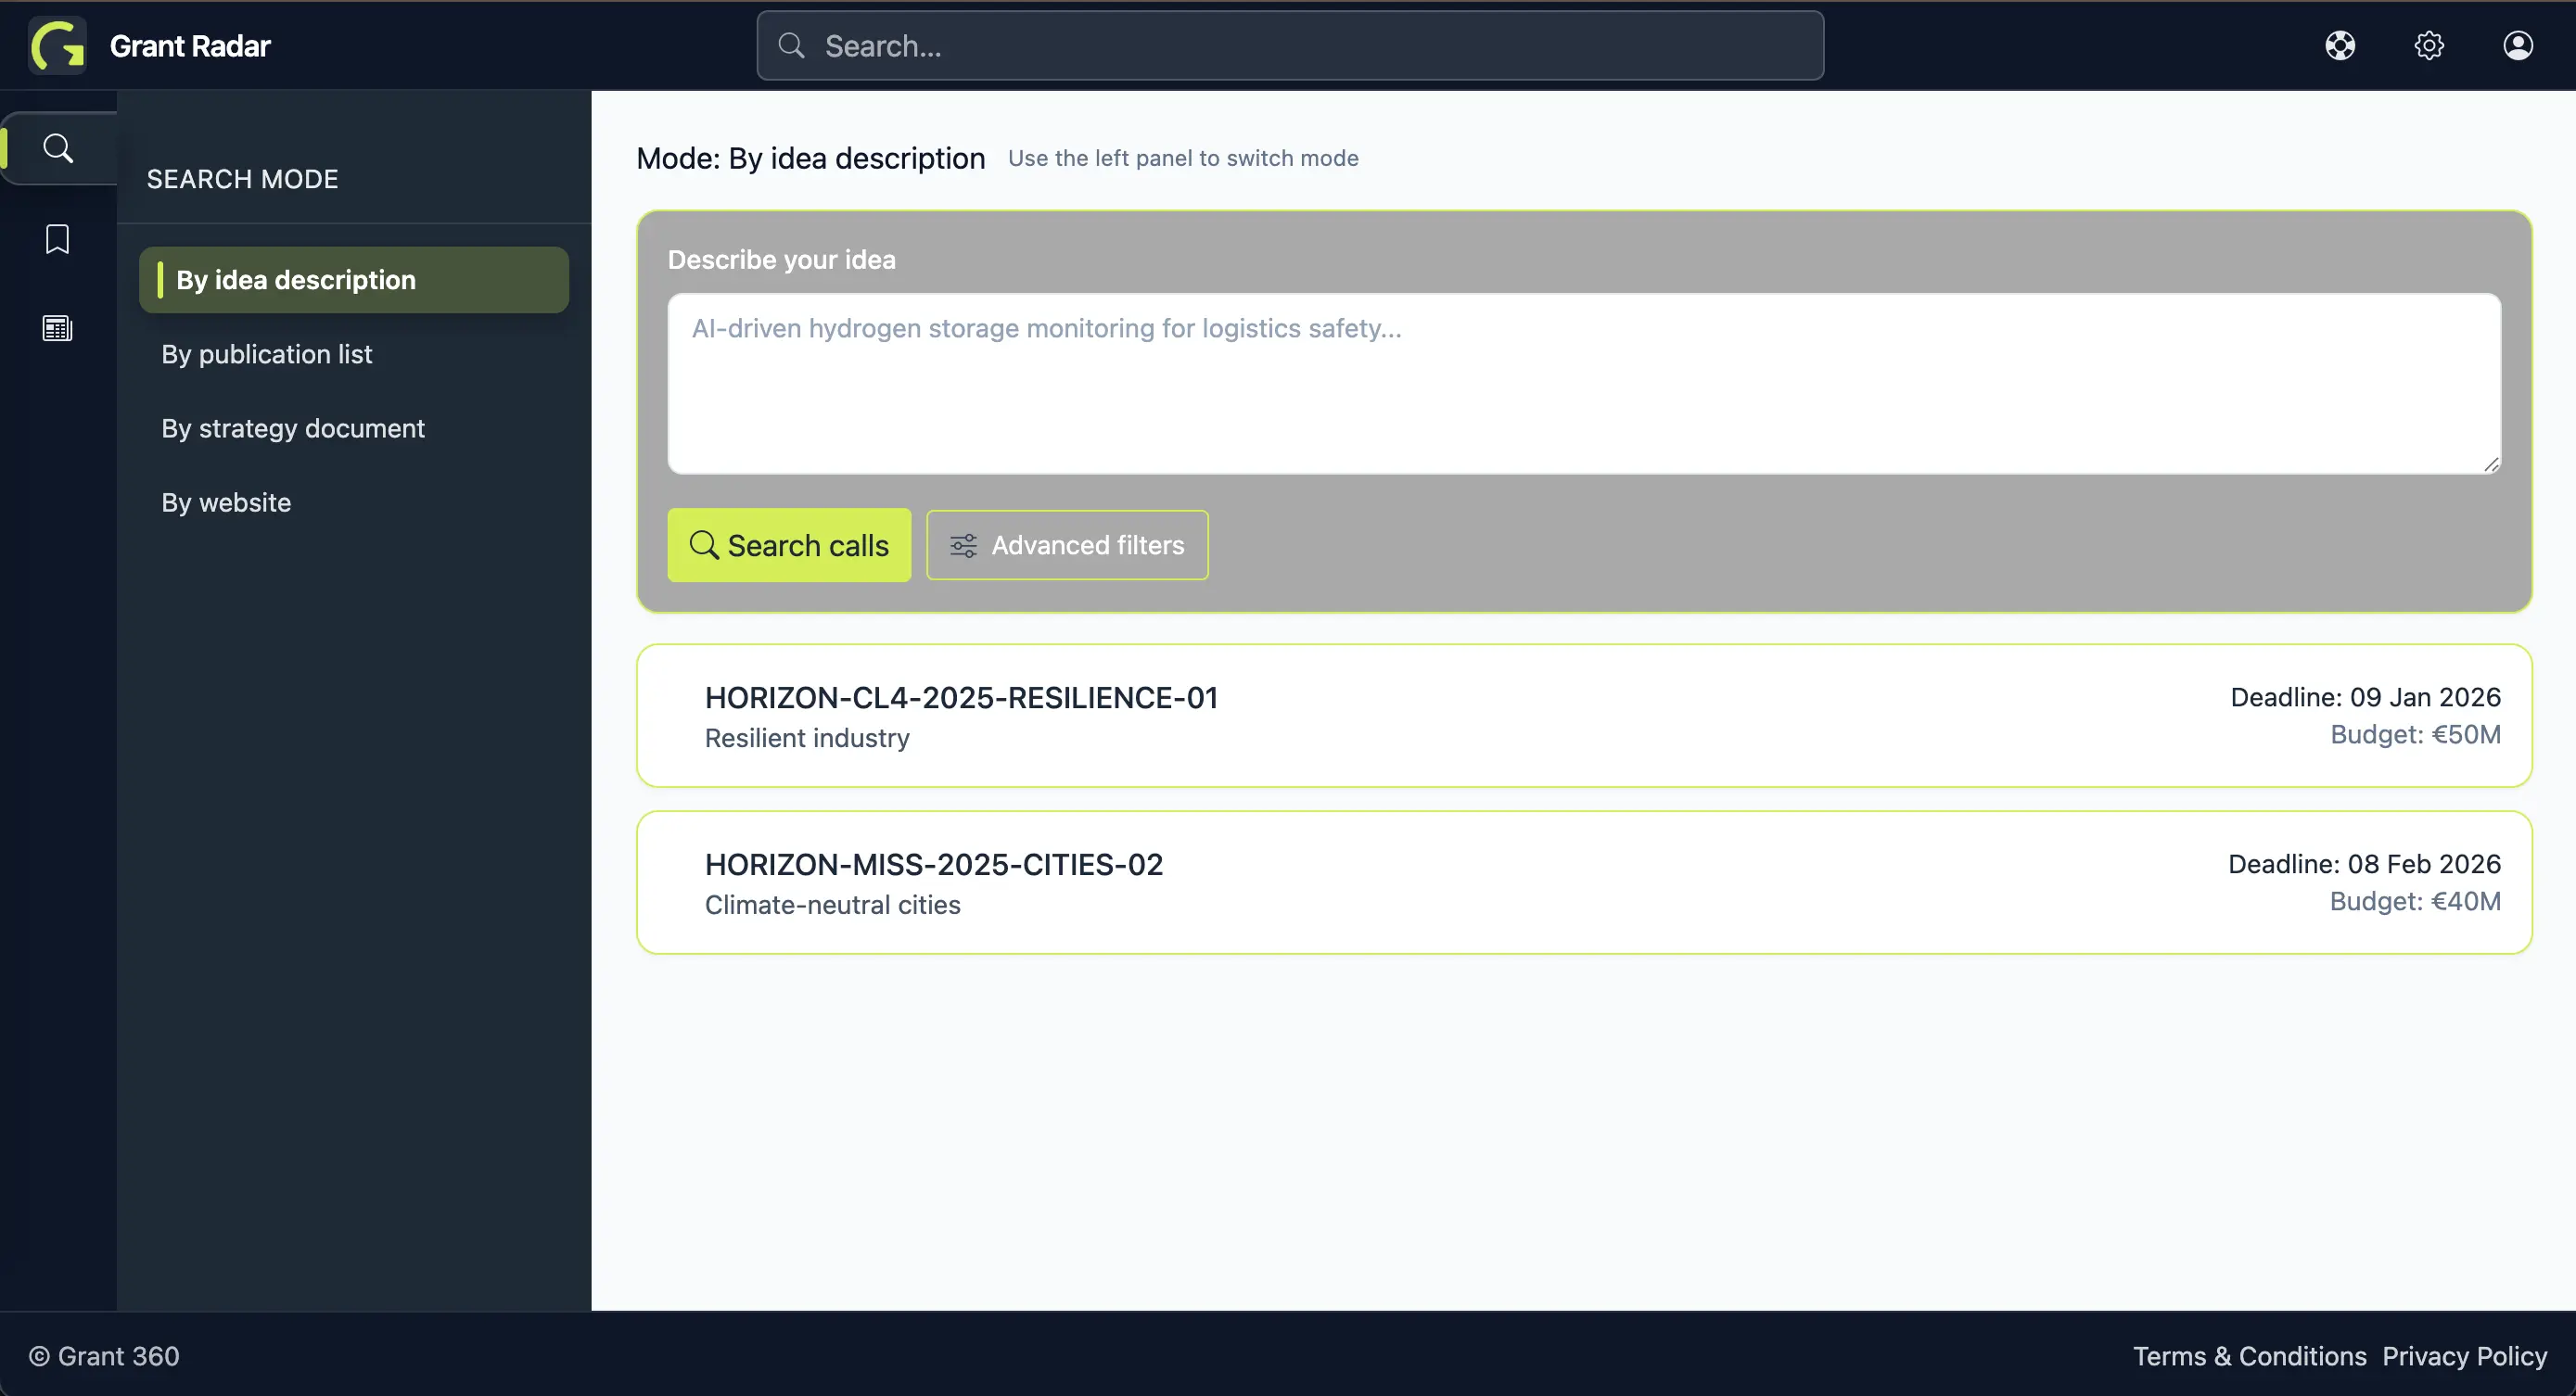Open Advanced filters
The image size is (2576, 1396).
(x=1067, y=545)
